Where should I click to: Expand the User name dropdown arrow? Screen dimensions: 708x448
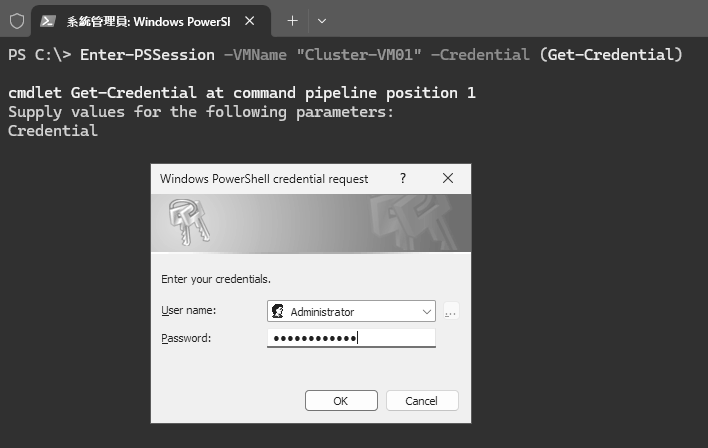pyautogui.click(x=426, y=312)
